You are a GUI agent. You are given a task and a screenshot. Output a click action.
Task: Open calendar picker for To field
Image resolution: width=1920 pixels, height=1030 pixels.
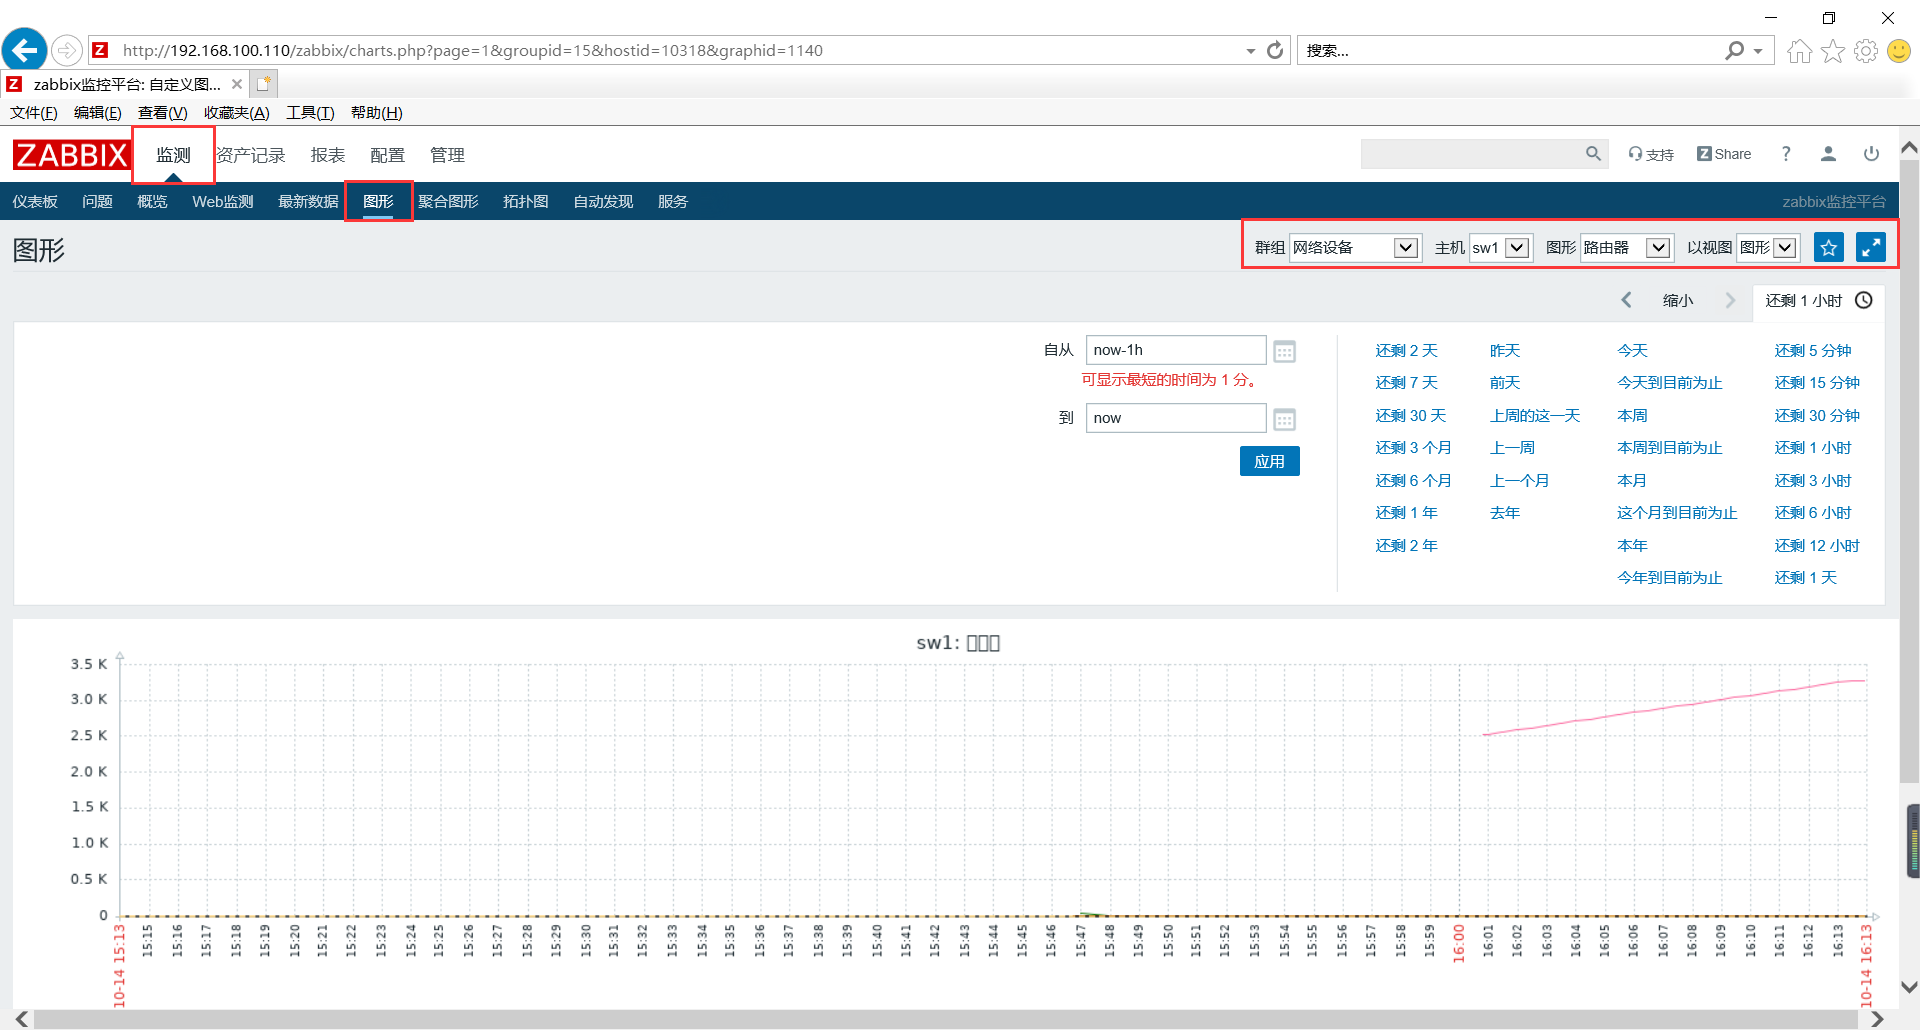pyautogui.click(x=1285, y=419)
